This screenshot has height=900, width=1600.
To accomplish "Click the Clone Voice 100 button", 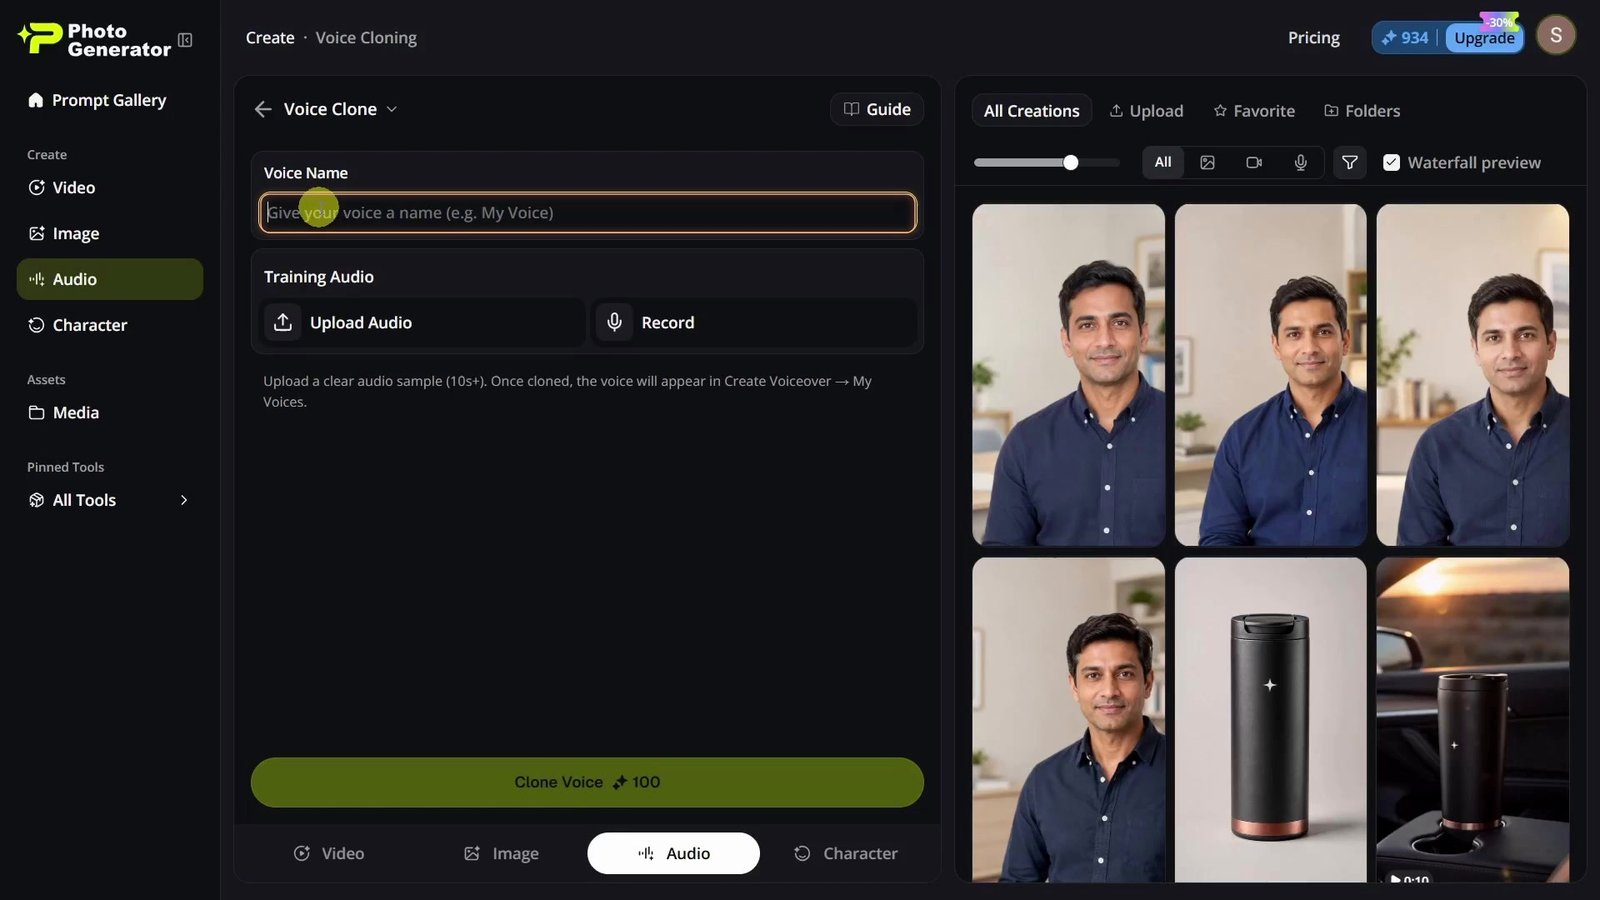I will pos(587,782).
